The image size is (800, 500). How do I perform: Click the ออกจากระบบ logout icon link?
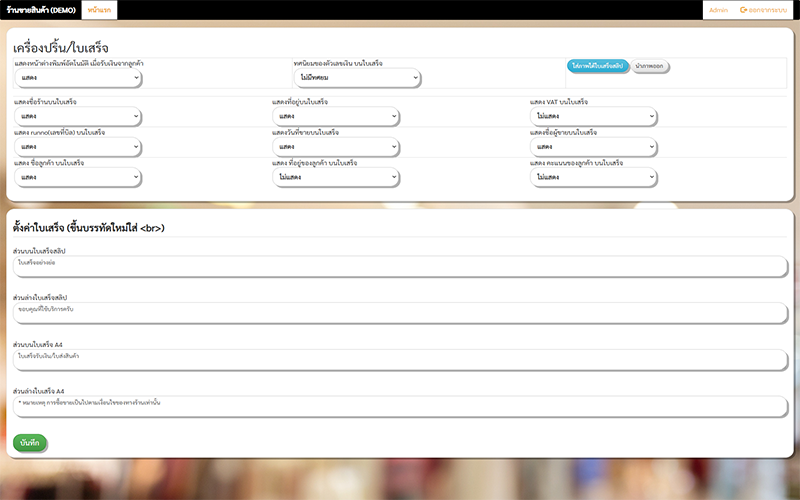click(x=763, y=10)
